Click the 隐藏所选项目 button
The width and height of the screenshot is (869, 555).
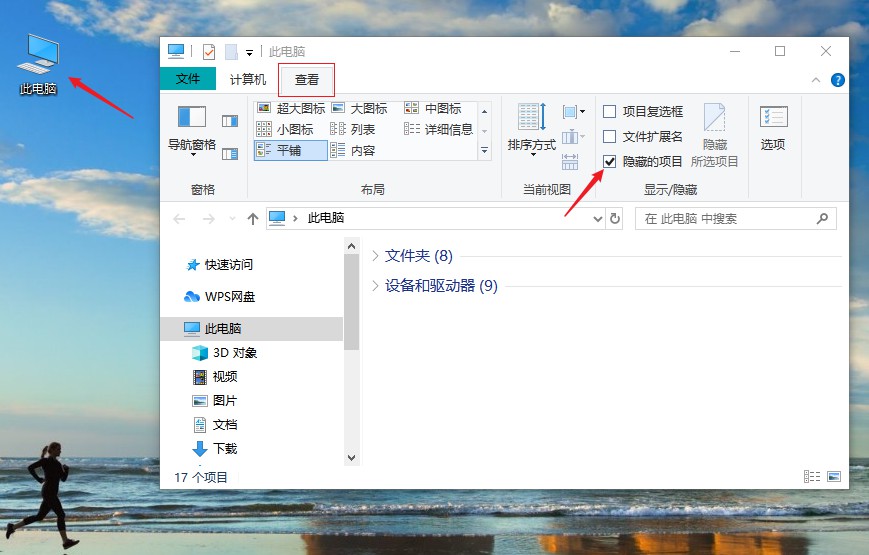point(714,135)
